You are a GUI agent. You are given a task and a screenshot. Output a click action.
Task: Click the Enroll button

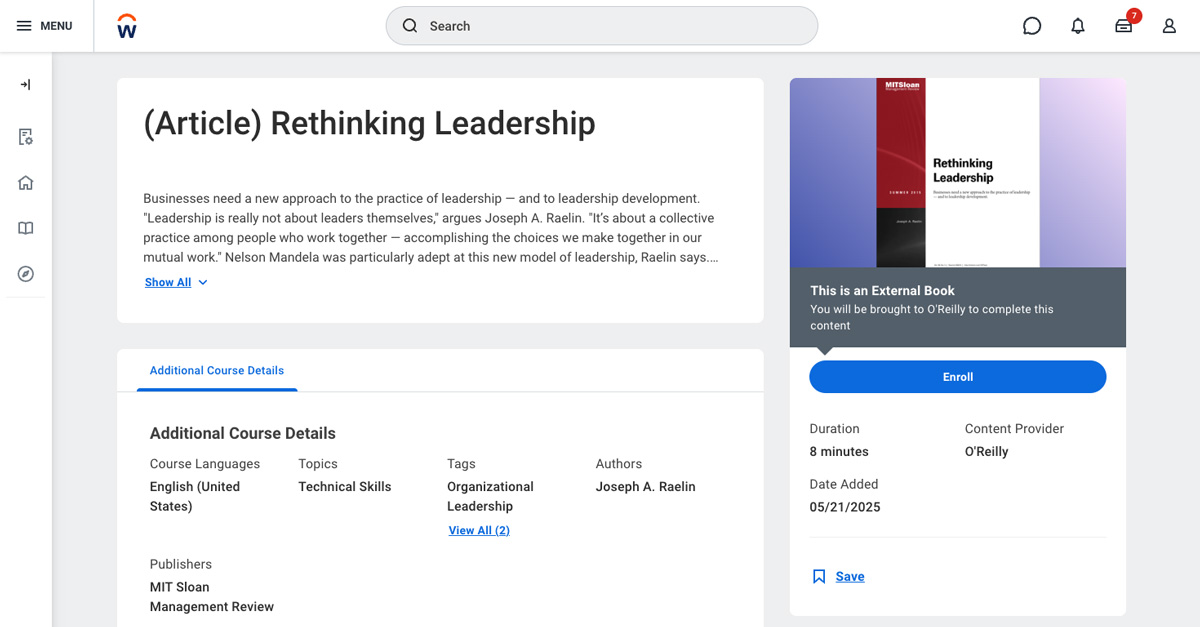click(x=958, y=377)
